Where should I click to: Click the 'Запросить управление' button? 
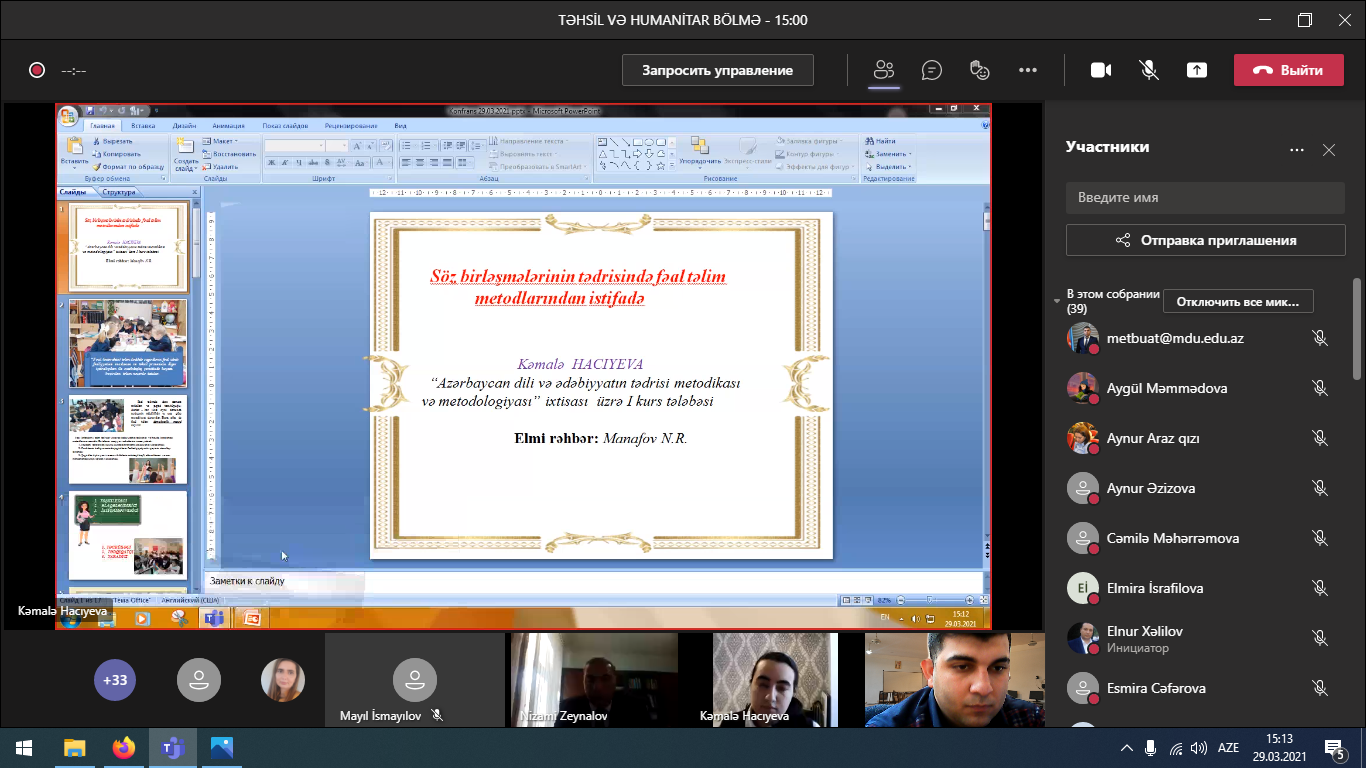tap(717, 70)
